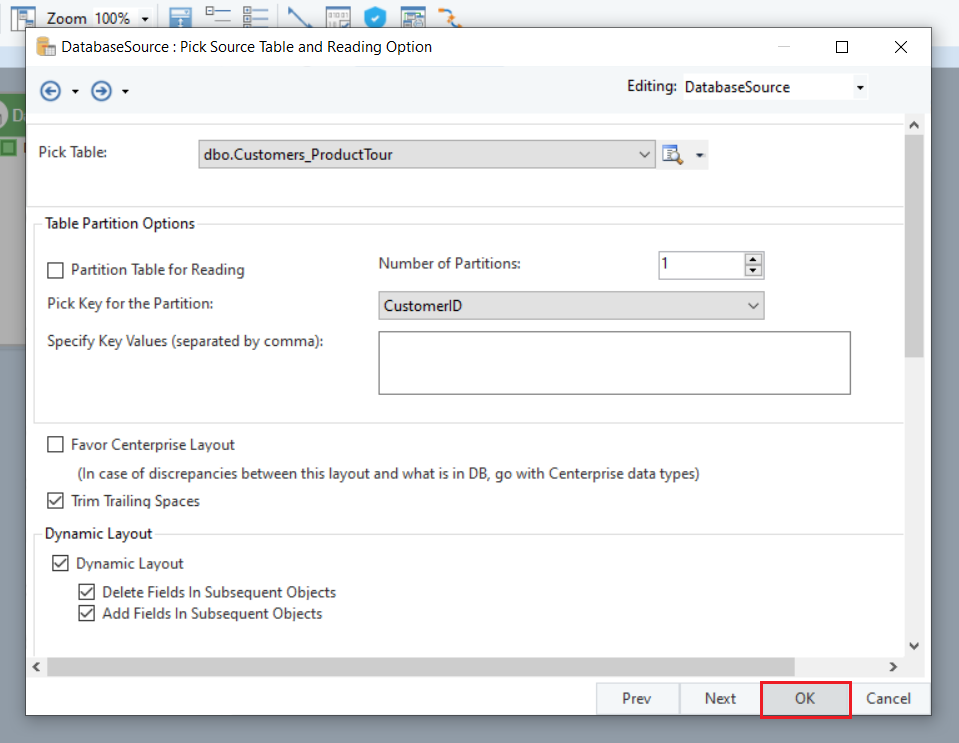Open dropdown arrow next to table preview icon
Viewport: 959px width, 743px height.
click(x=700, y=155)
